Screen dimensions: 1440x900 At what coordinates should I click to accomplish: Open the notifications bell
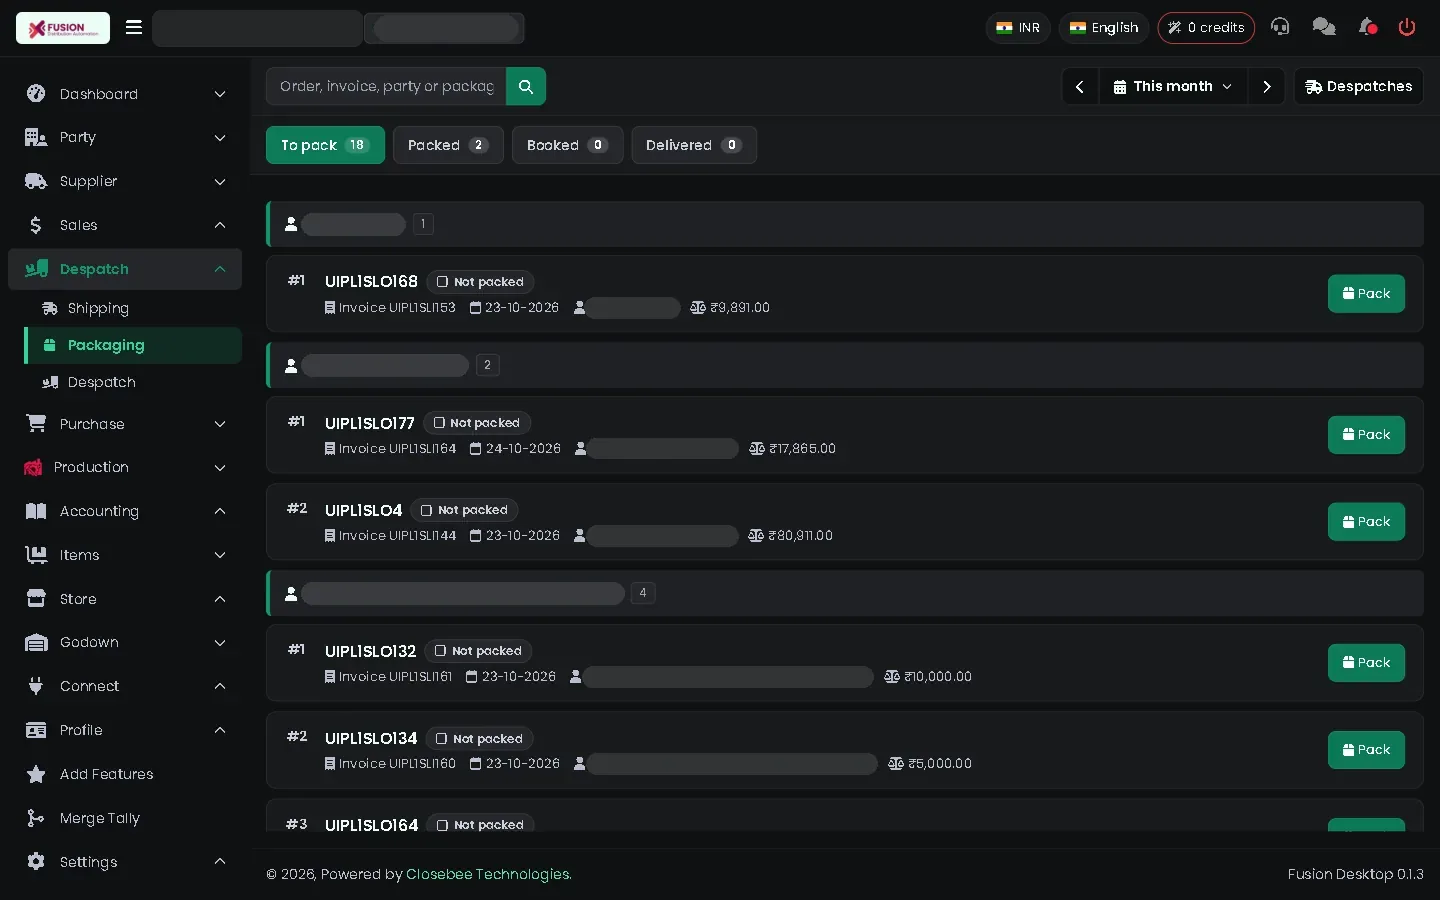coord(1367,27)
